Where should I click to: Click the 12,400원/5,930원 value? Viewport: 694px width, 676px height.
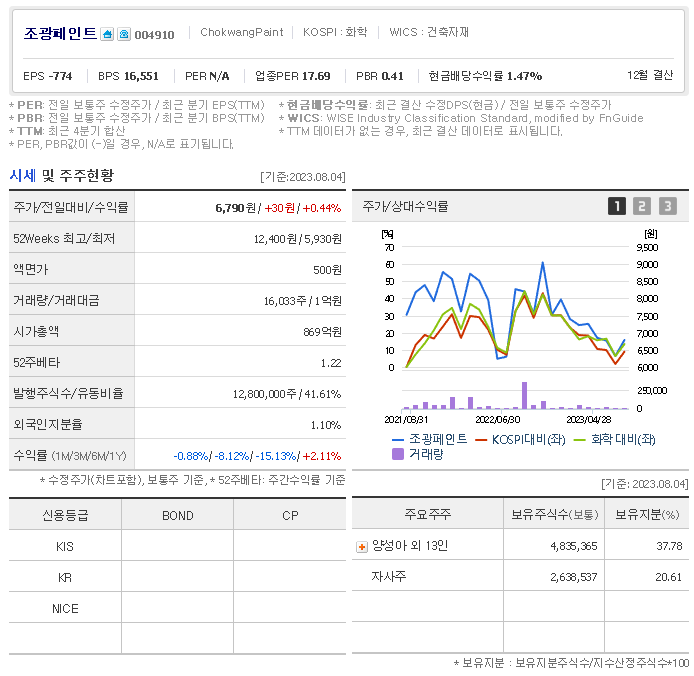[297, 239]
